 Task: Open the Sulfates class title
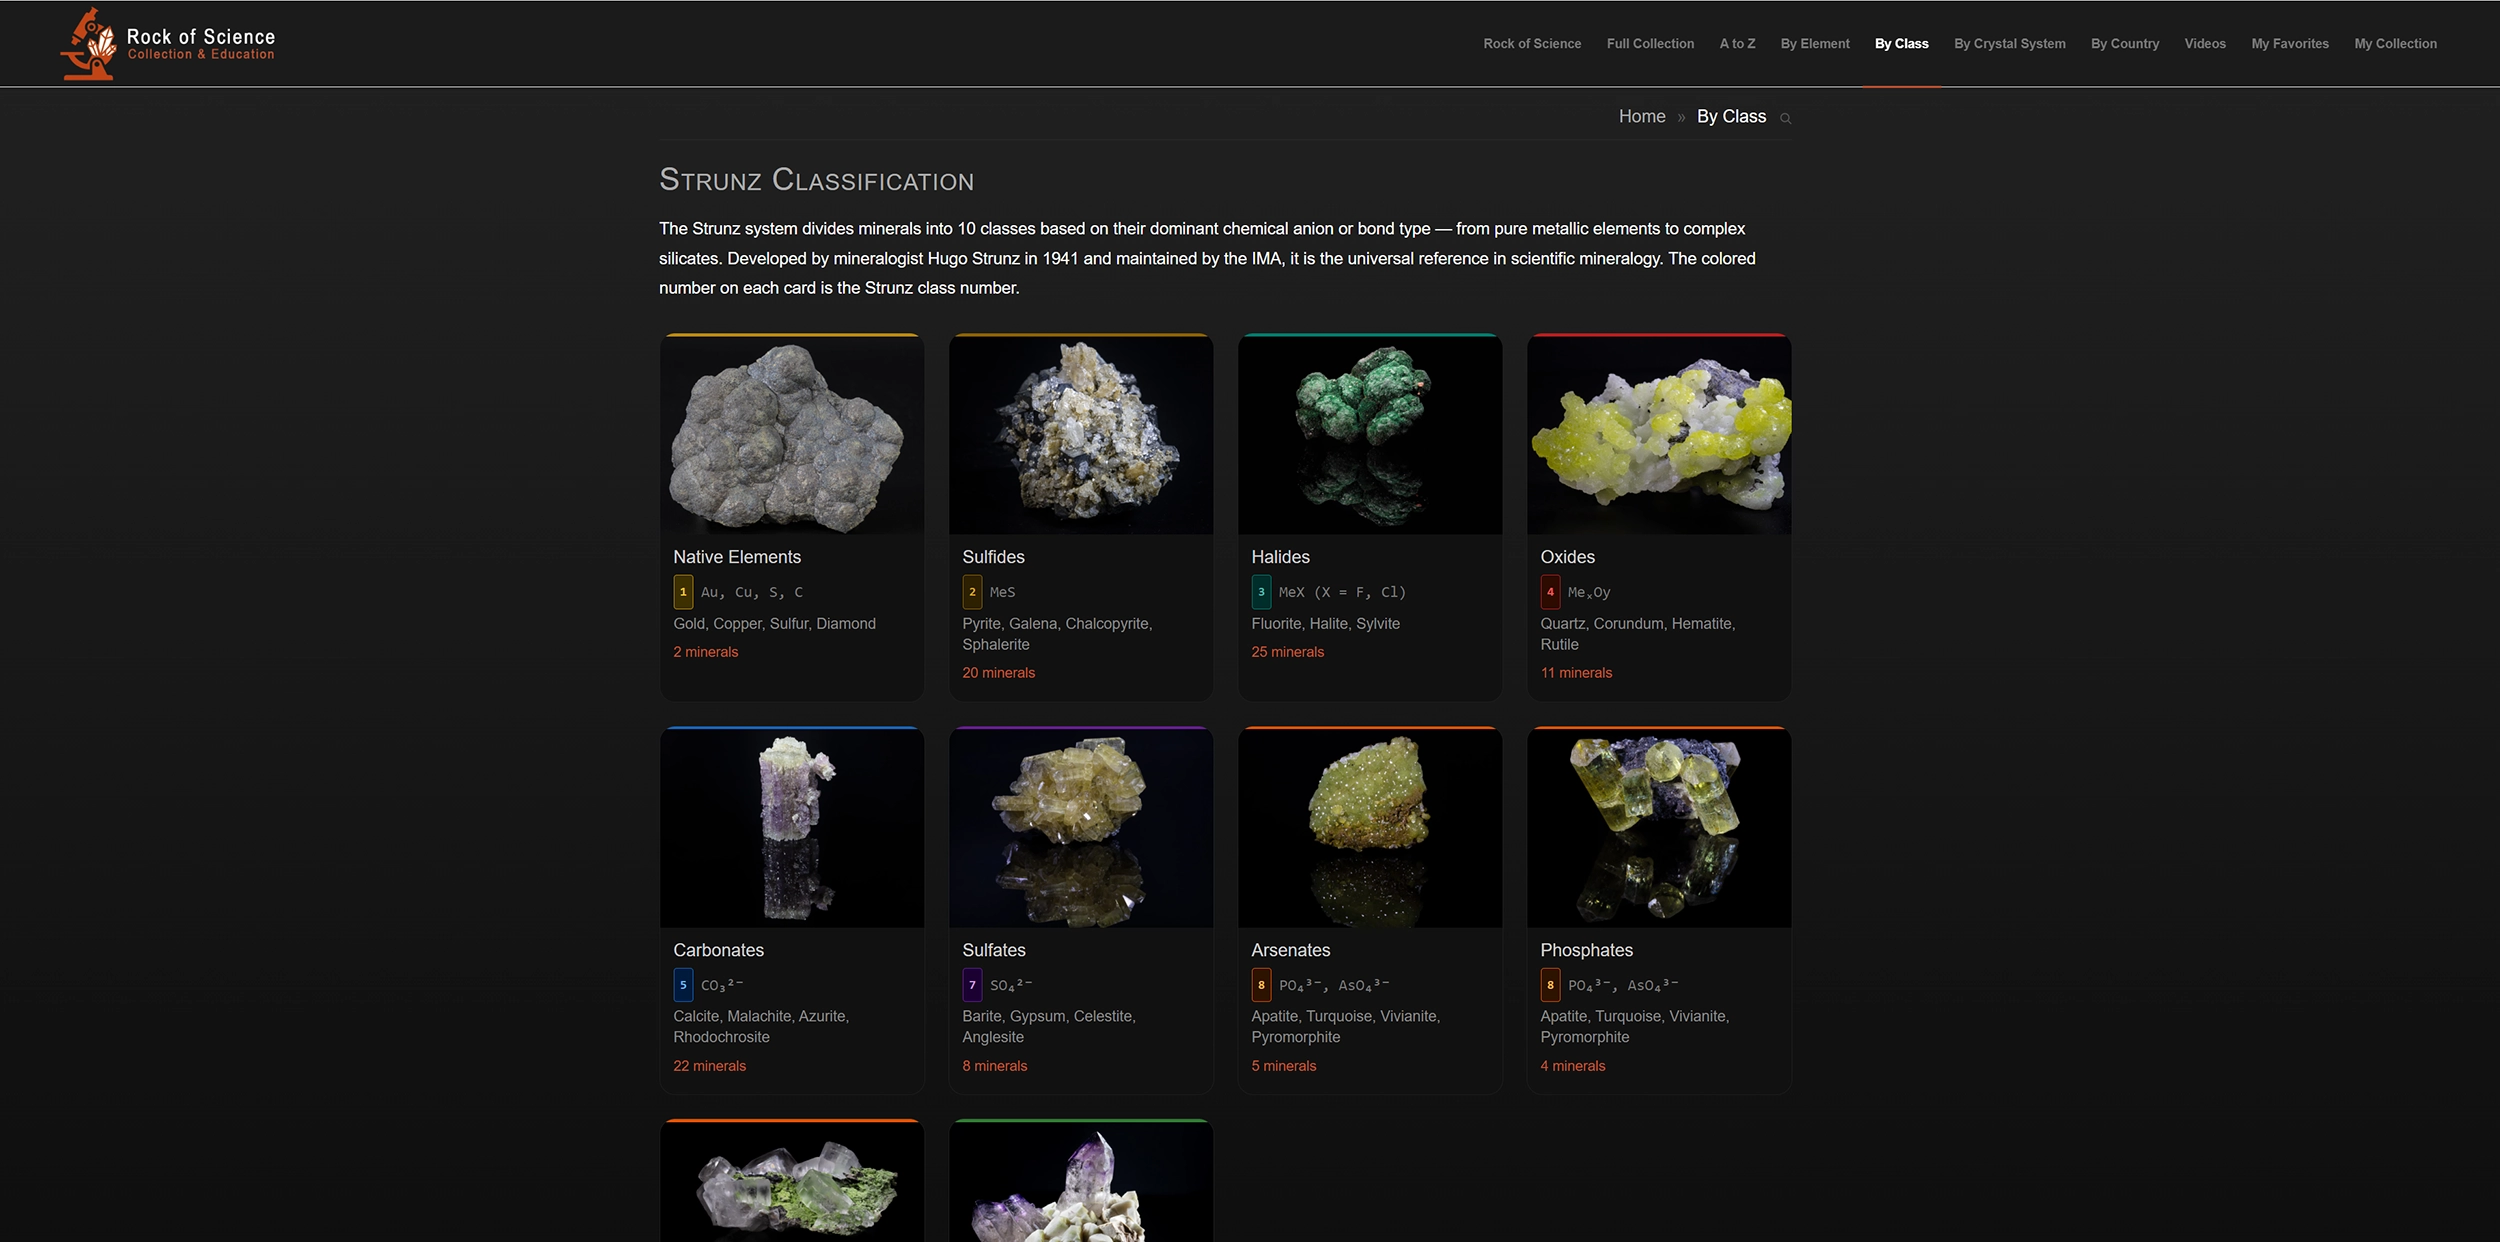(994, 950)
